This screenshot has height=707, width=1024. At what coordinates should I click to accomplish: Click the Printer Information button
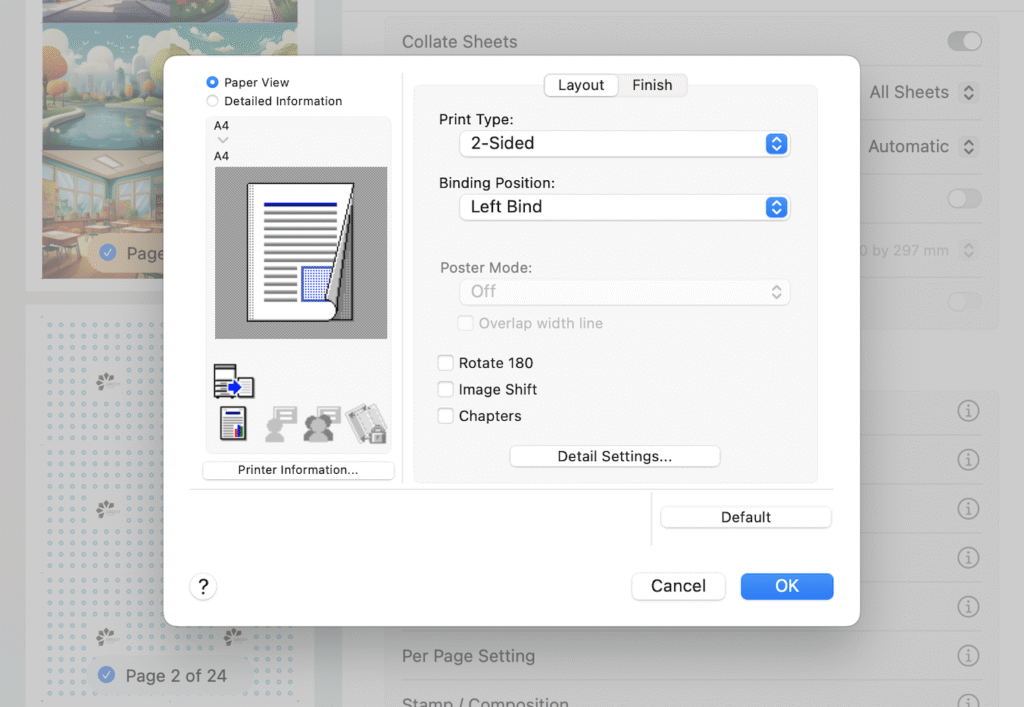pos(298,470)
